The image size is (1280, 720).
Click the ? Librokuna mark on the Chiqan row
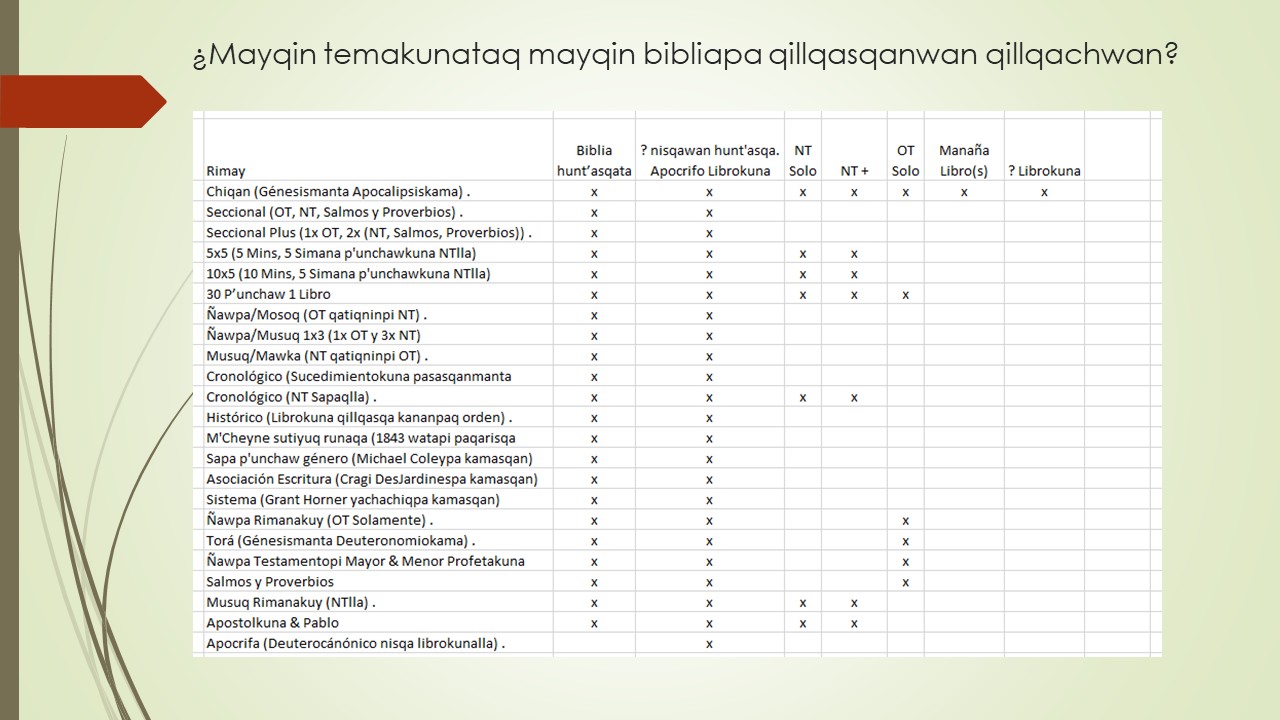[1043, 191]
